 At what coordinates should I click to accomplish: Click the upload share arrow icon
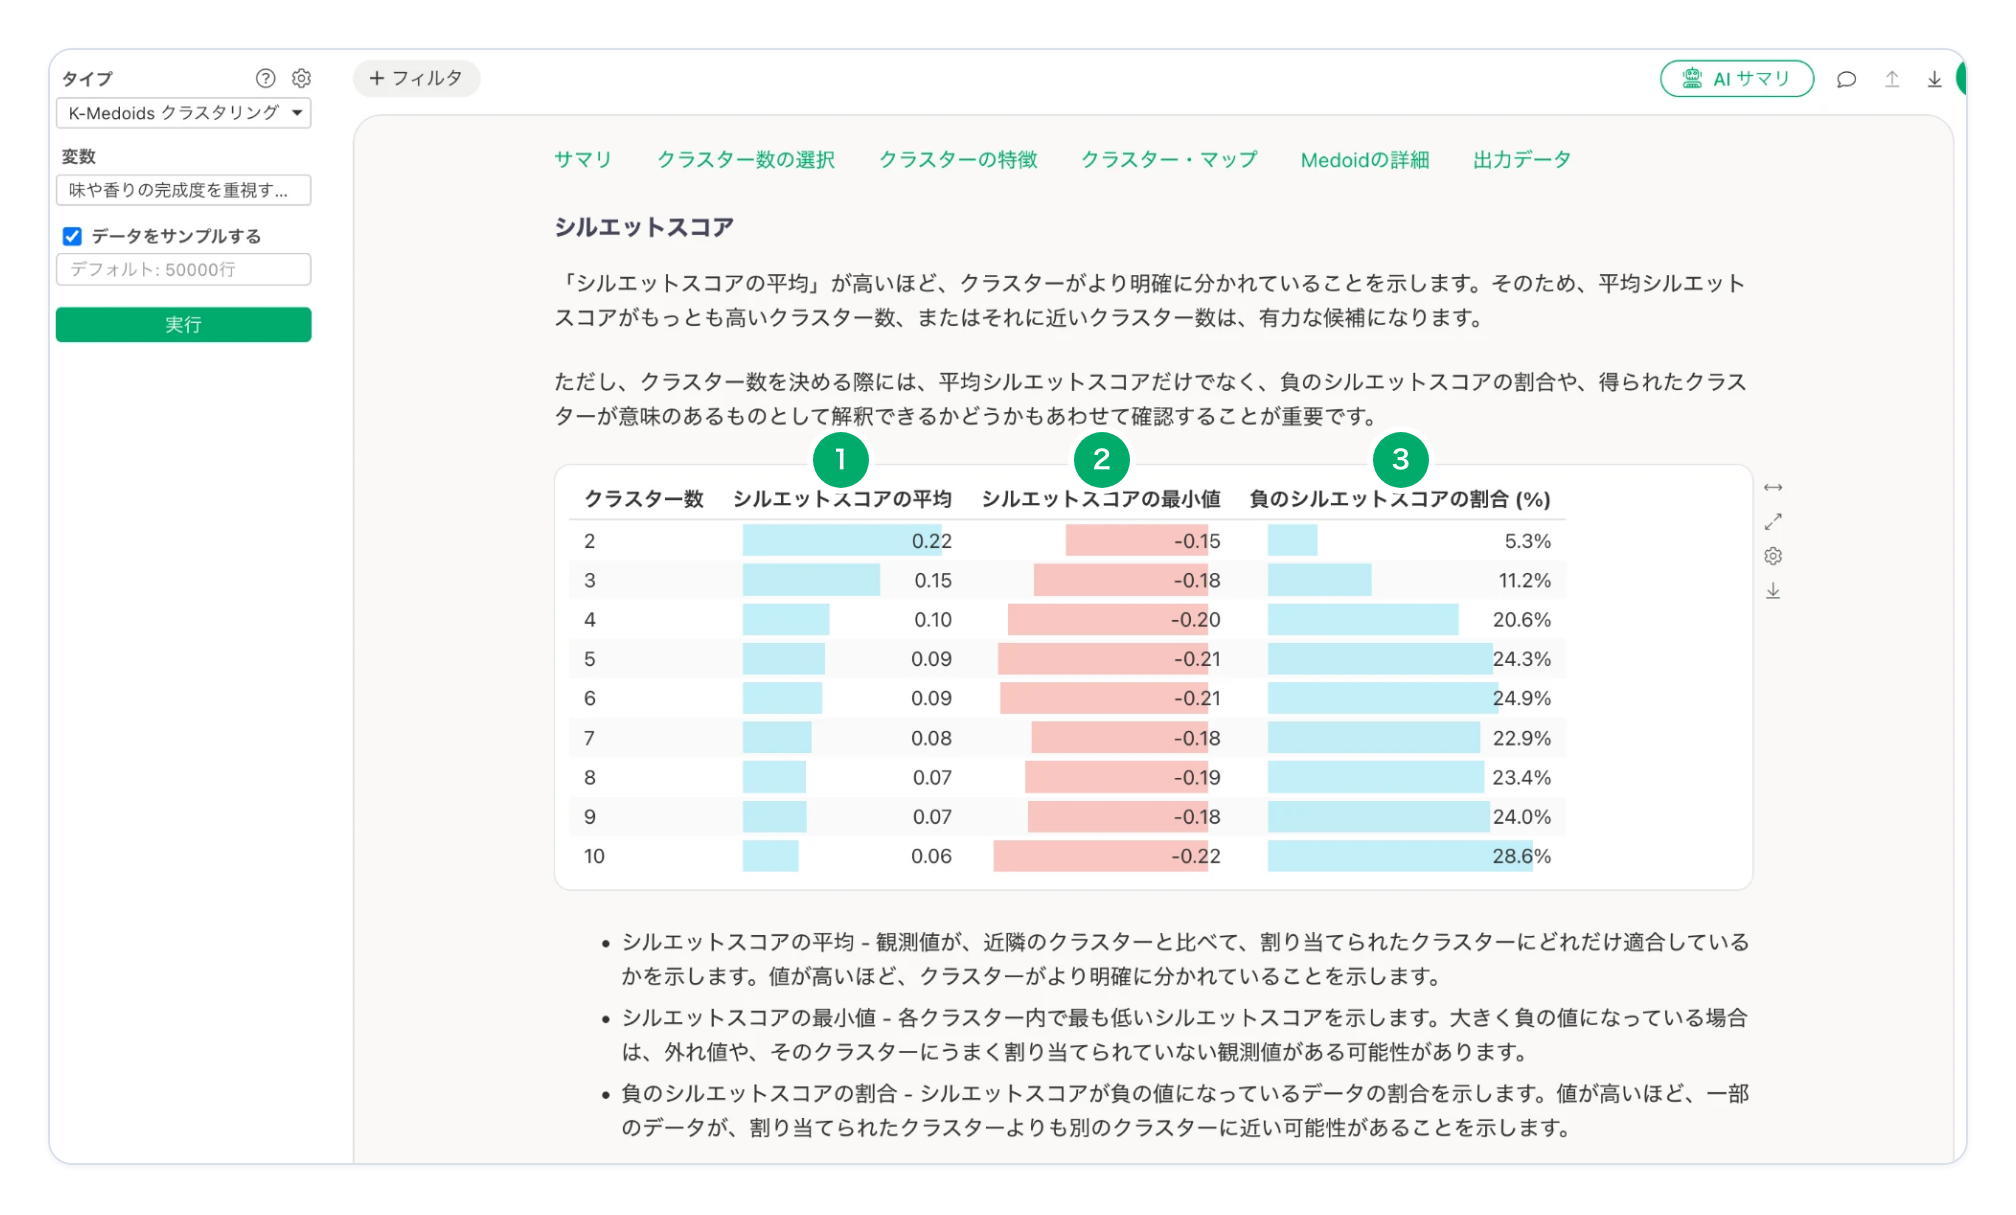pyautogui.click(x=1892, y=79)
